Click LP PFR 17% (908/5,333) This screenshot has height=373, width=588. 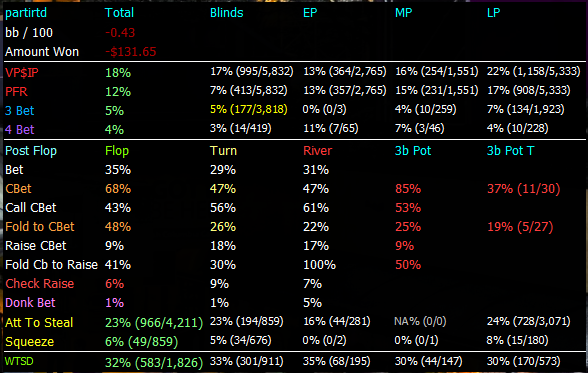(x=528, y=90)
